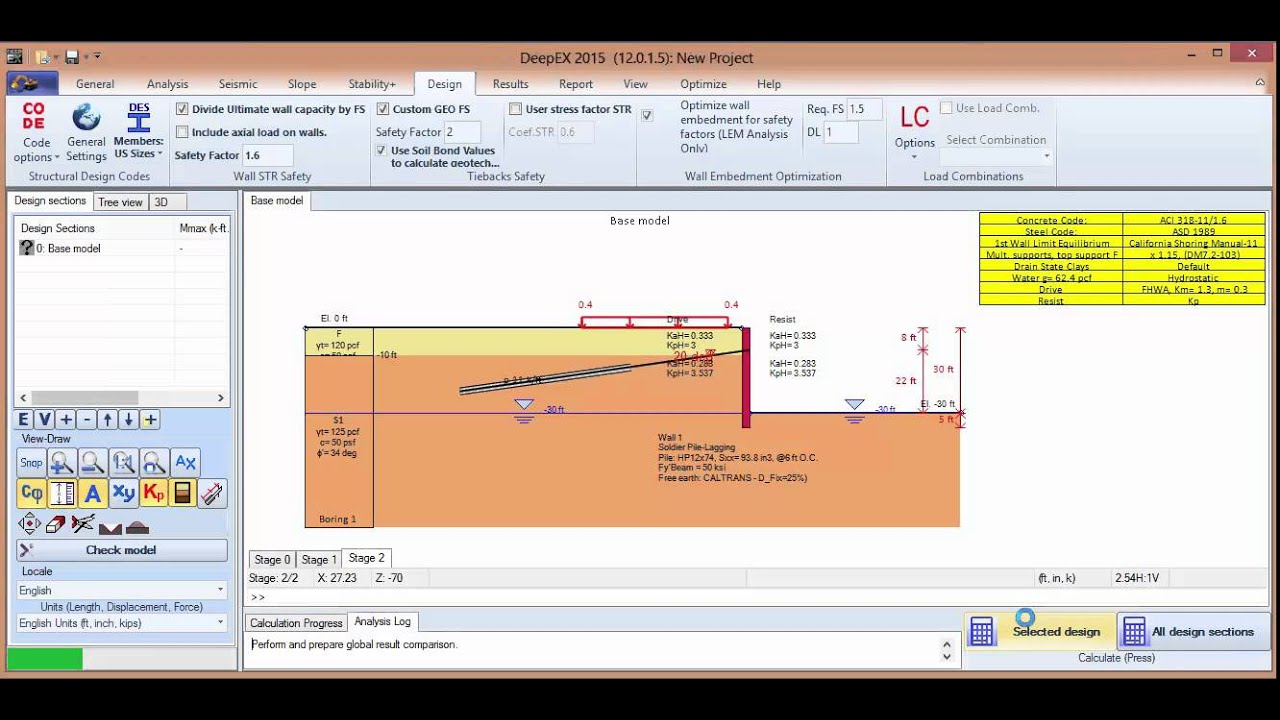Toggle the A text annotation icon

coord(93,493)
